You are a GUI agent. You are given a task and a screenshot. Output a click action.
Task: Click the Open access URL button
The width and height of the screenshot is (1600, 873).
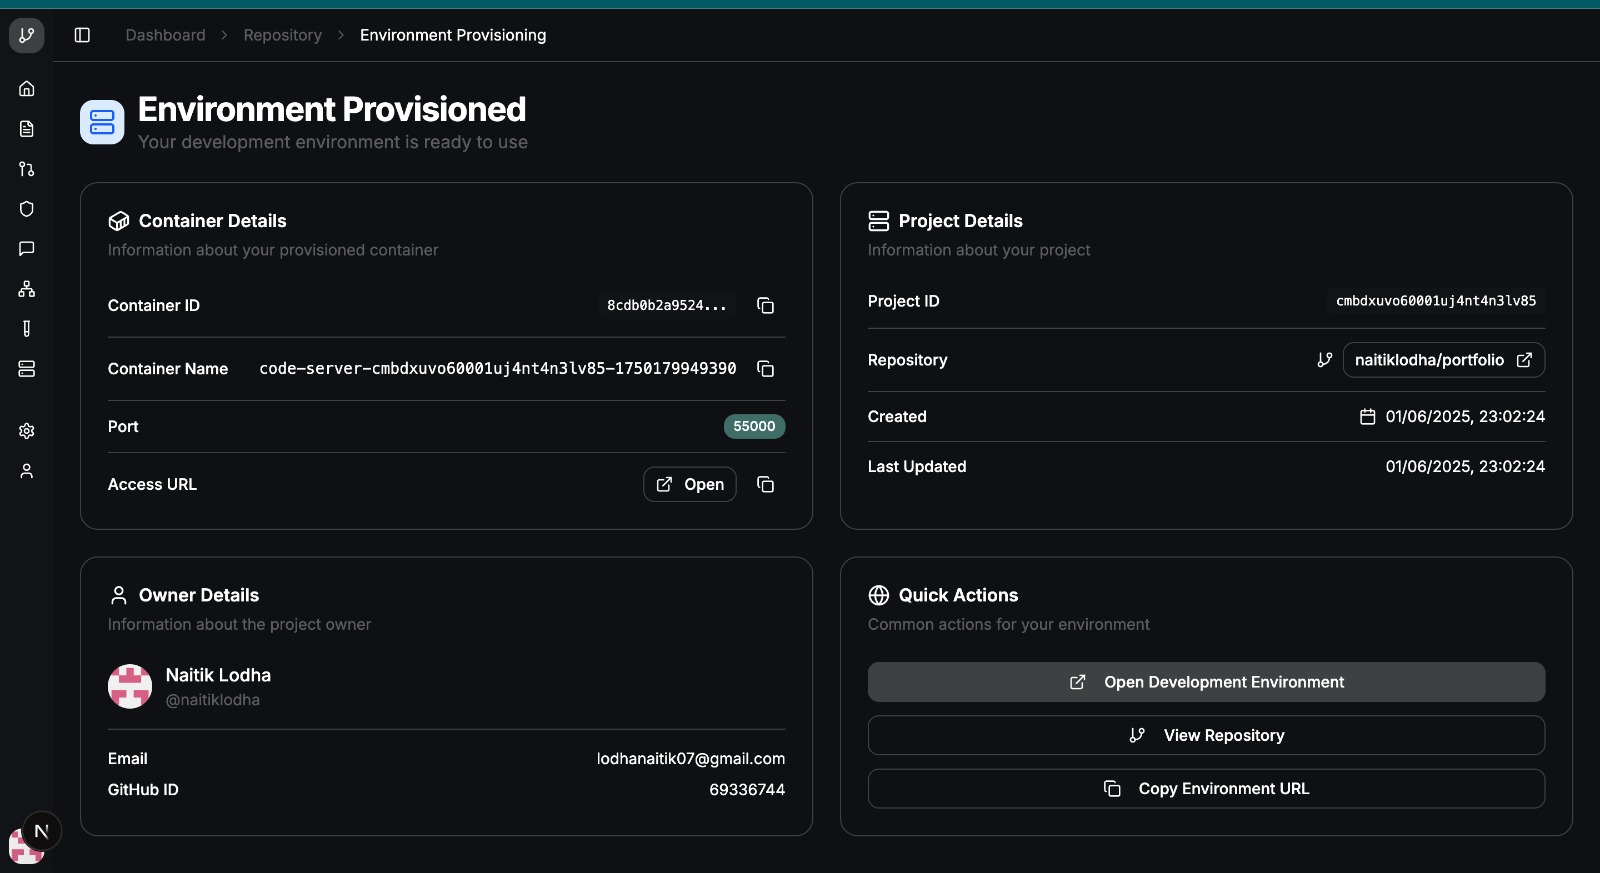click(x=689, y=485)
